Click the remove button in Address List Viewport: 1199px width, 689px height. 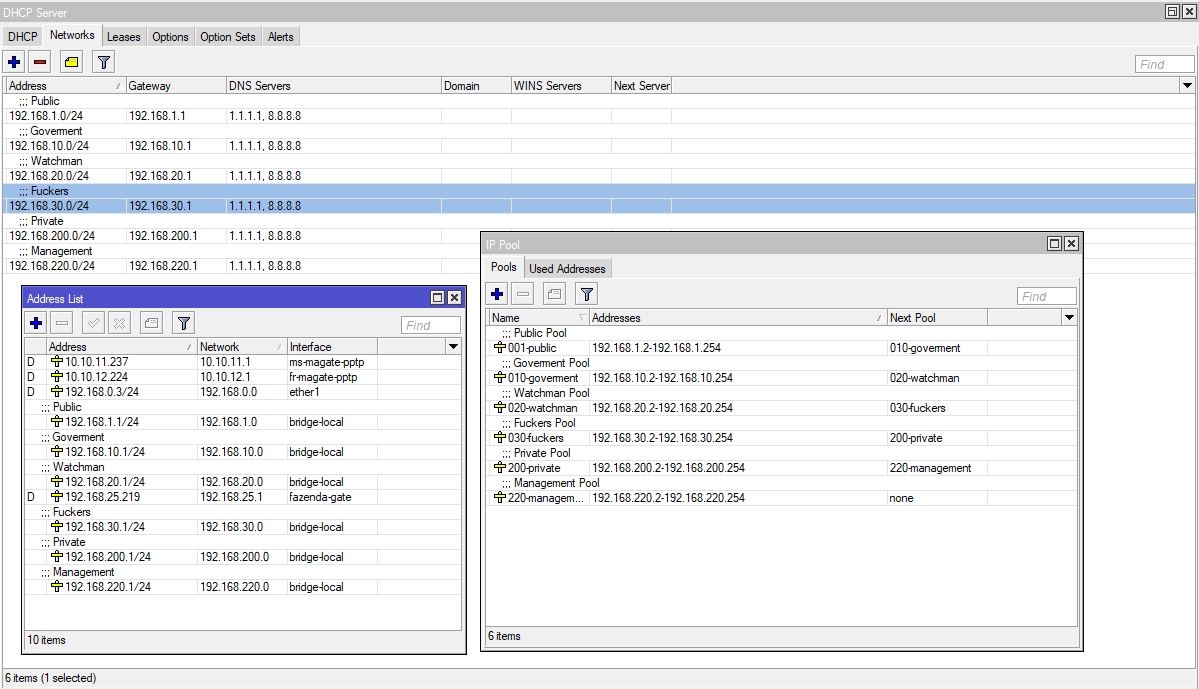(63, 323)
